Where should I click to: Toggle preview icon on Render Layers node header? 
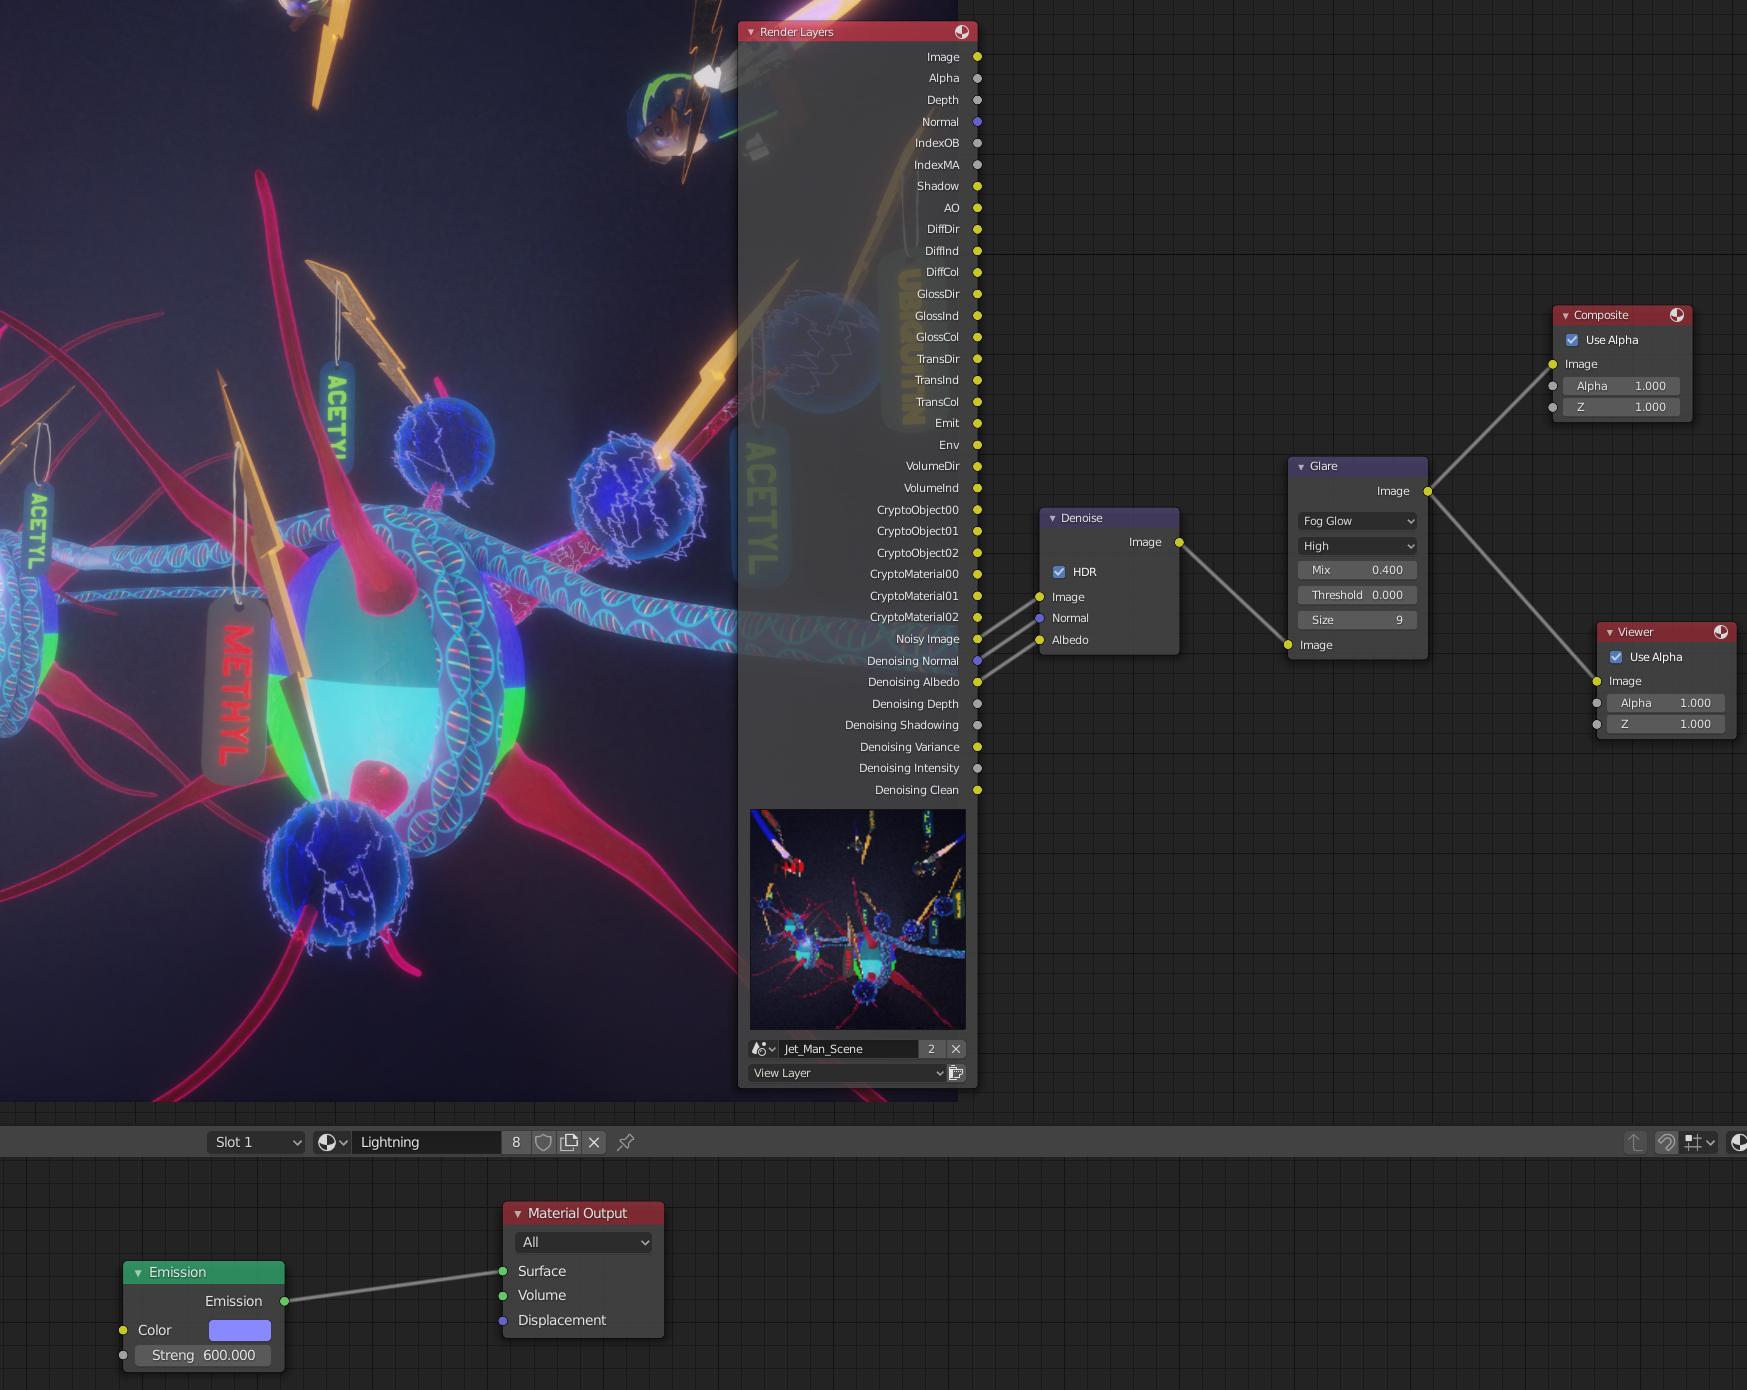tap(961, 32)
